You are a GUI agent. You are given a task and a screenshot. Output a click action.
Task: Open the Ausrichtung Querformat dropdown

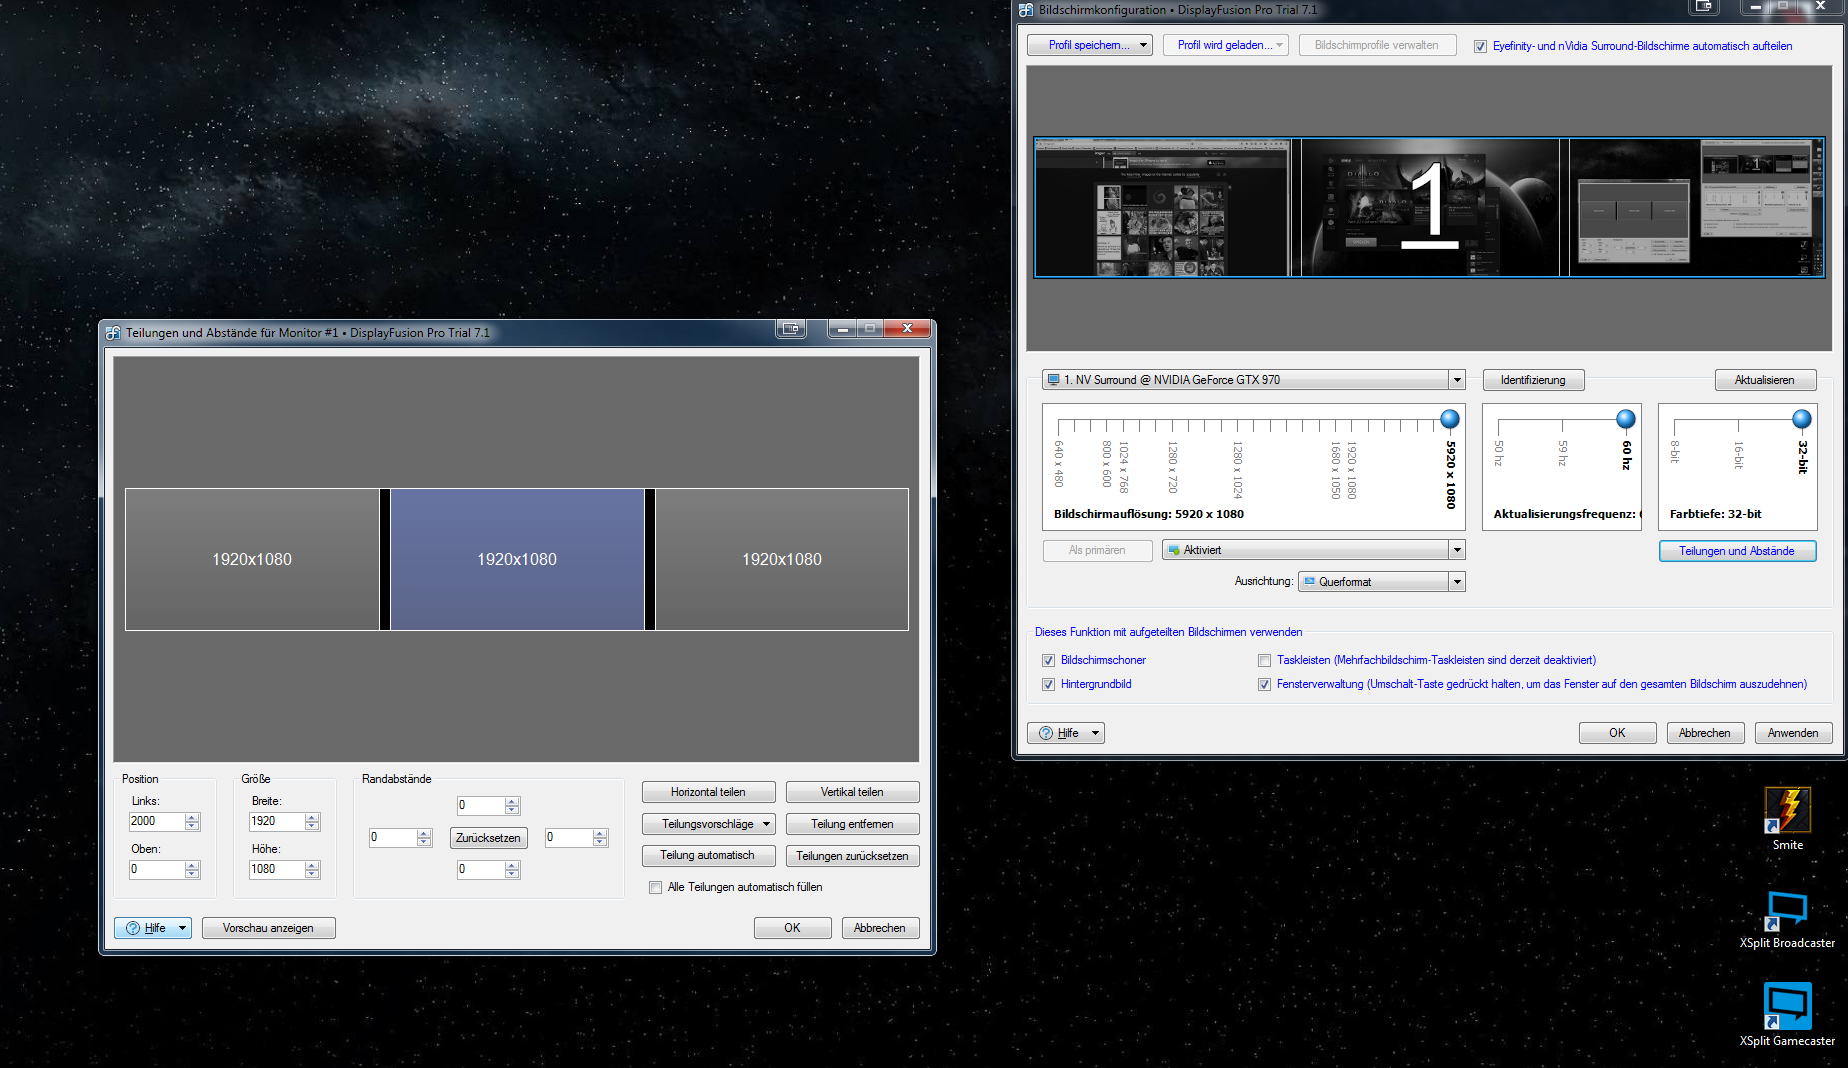[x=1457, y=582]
